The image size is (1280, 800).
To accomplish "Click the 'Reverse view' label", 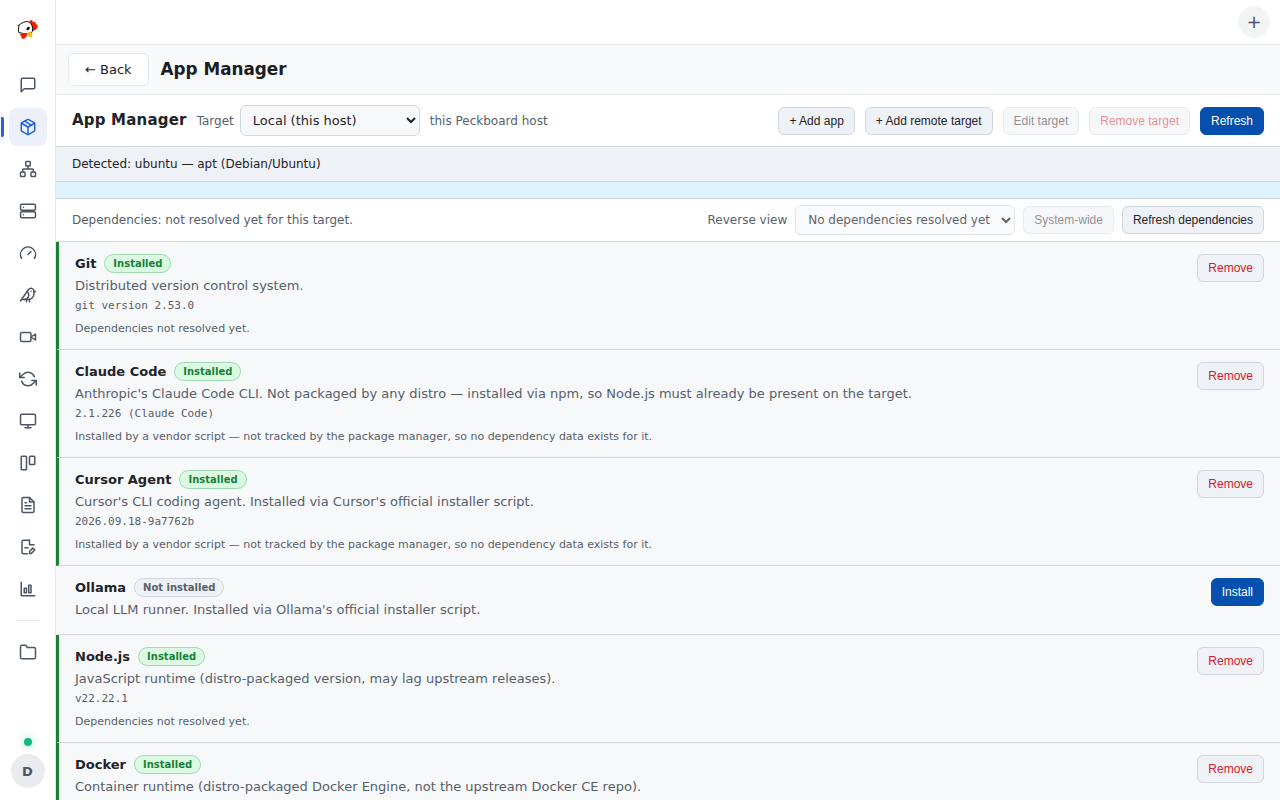I will click(747, 220).
